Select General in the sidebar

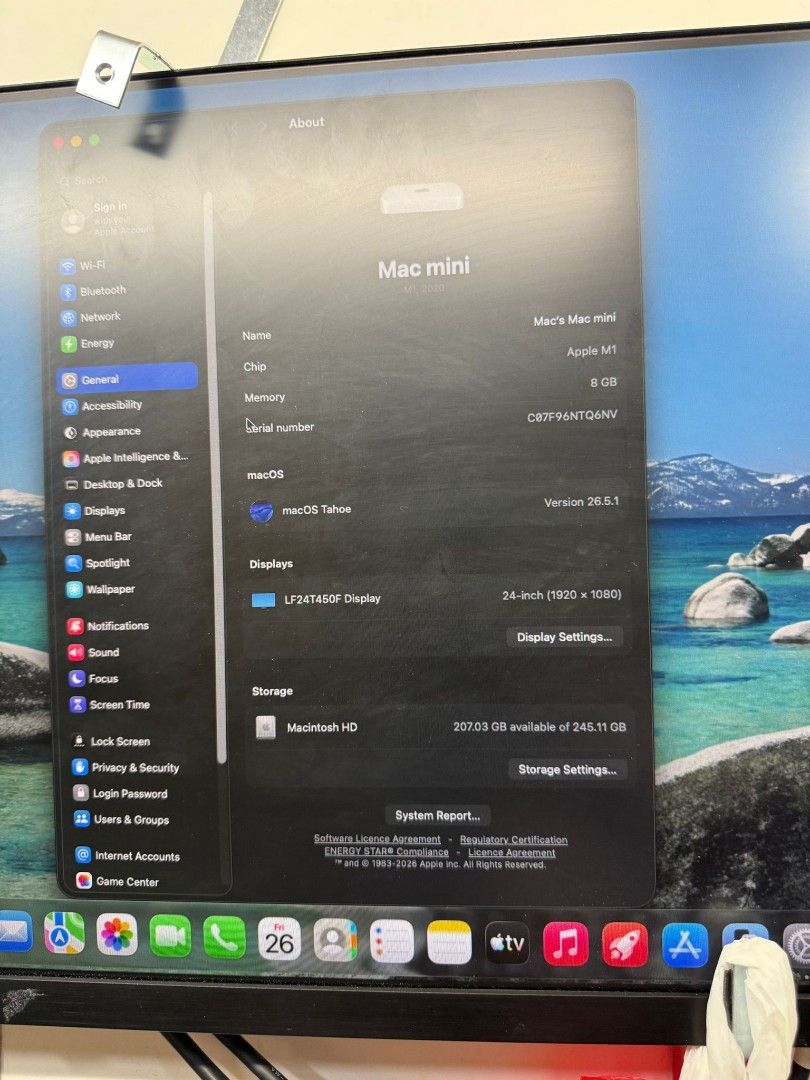pyautogui.click(x=127, y=378)
